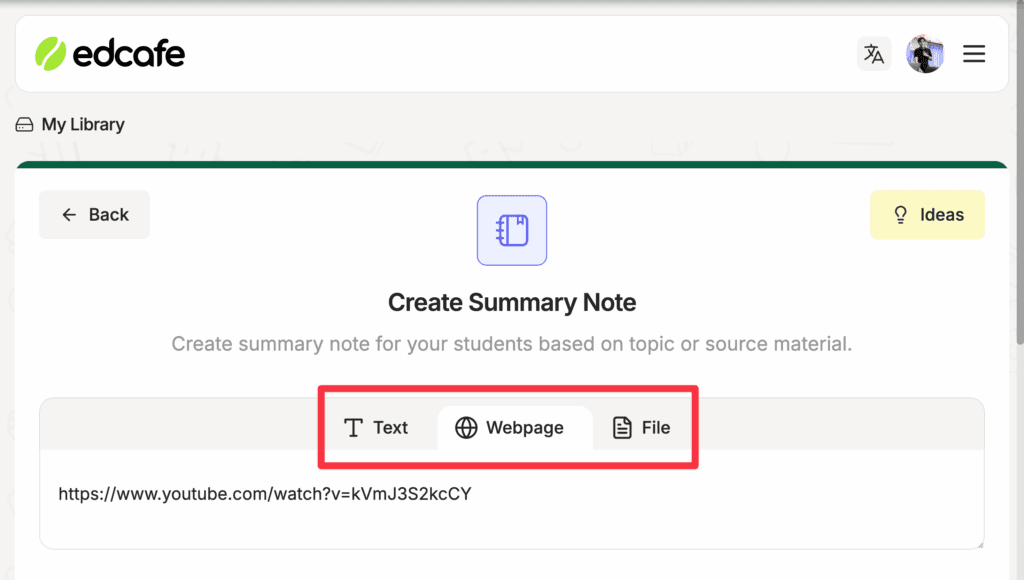Switch to the File tab
1024x580 pixels.
point(642,428)
